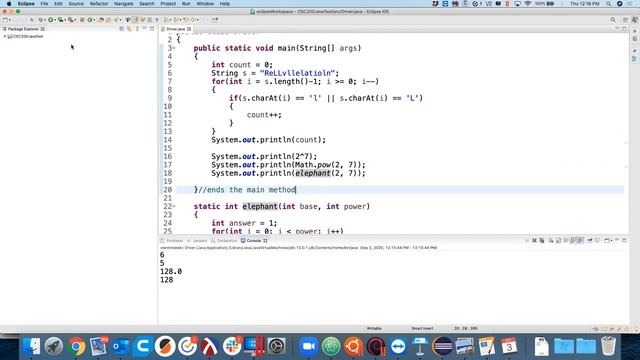Select the CSC200JavaTest project row
640x360 pixels.
[25, 36]
